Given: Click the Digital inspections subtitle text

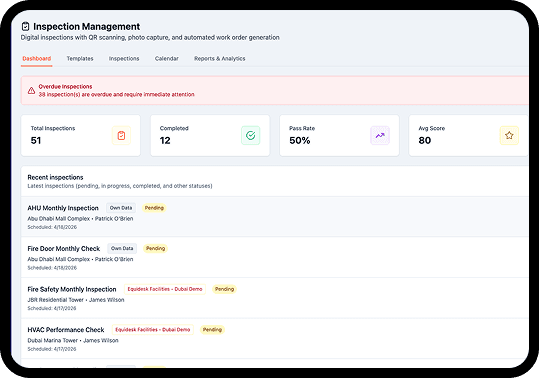Looking at the screenshot, I should pyautogui.click(x=150, y=37).
